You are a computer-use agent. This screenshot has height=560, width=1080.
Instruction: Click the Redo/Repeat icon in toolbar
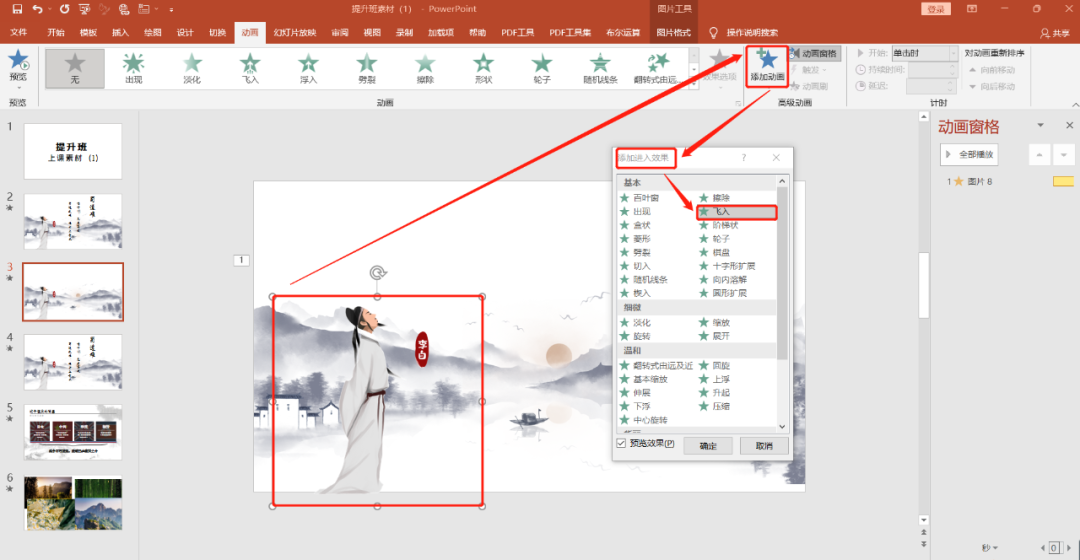(x=64, y=9)
